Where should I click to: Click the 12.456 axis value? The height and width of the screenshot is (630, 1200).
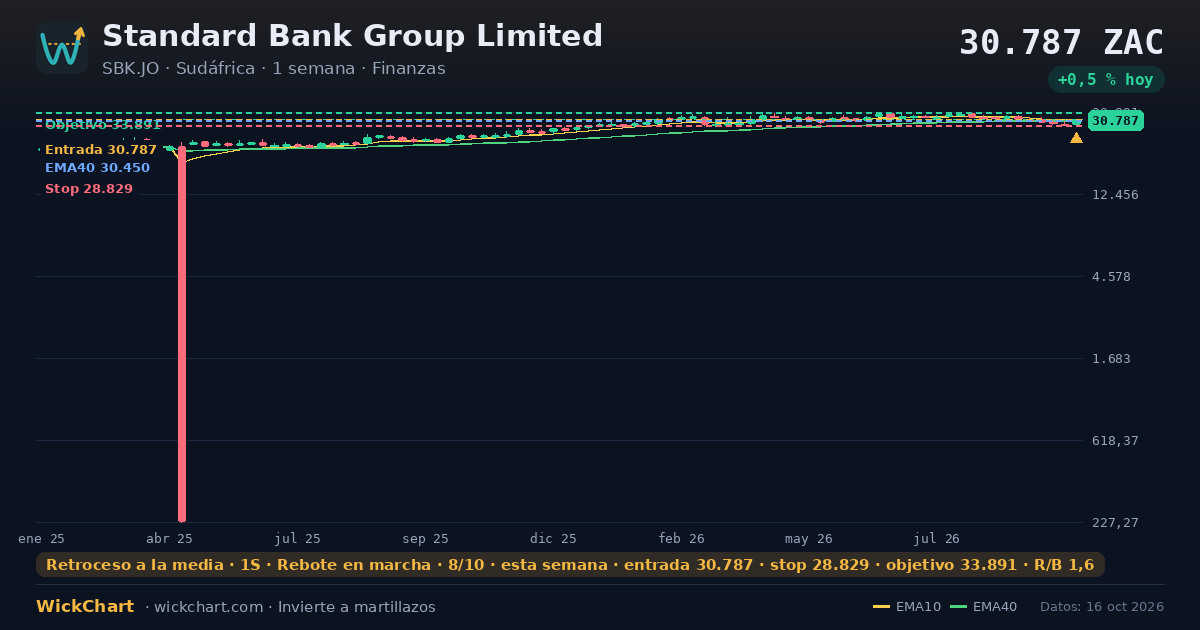pyautogui.click(x=1114, y=195)
